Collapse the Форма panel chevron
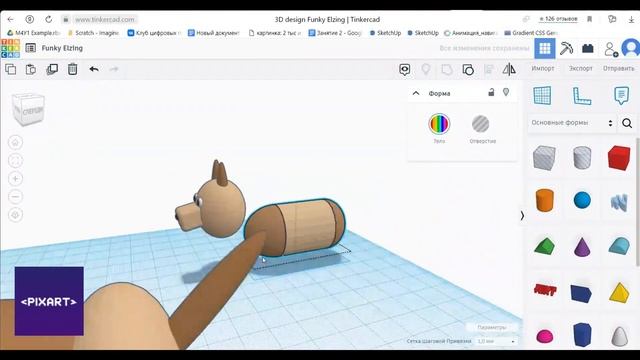The height and width of the screenshot is (360, 640). 416,93
